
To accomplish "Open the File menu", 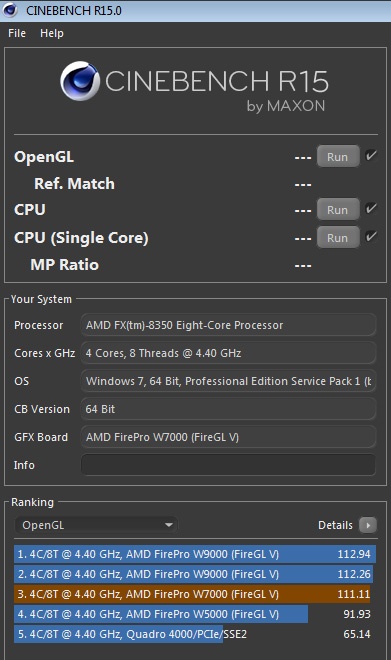I will pyautogui.click(x=17, y=33).
